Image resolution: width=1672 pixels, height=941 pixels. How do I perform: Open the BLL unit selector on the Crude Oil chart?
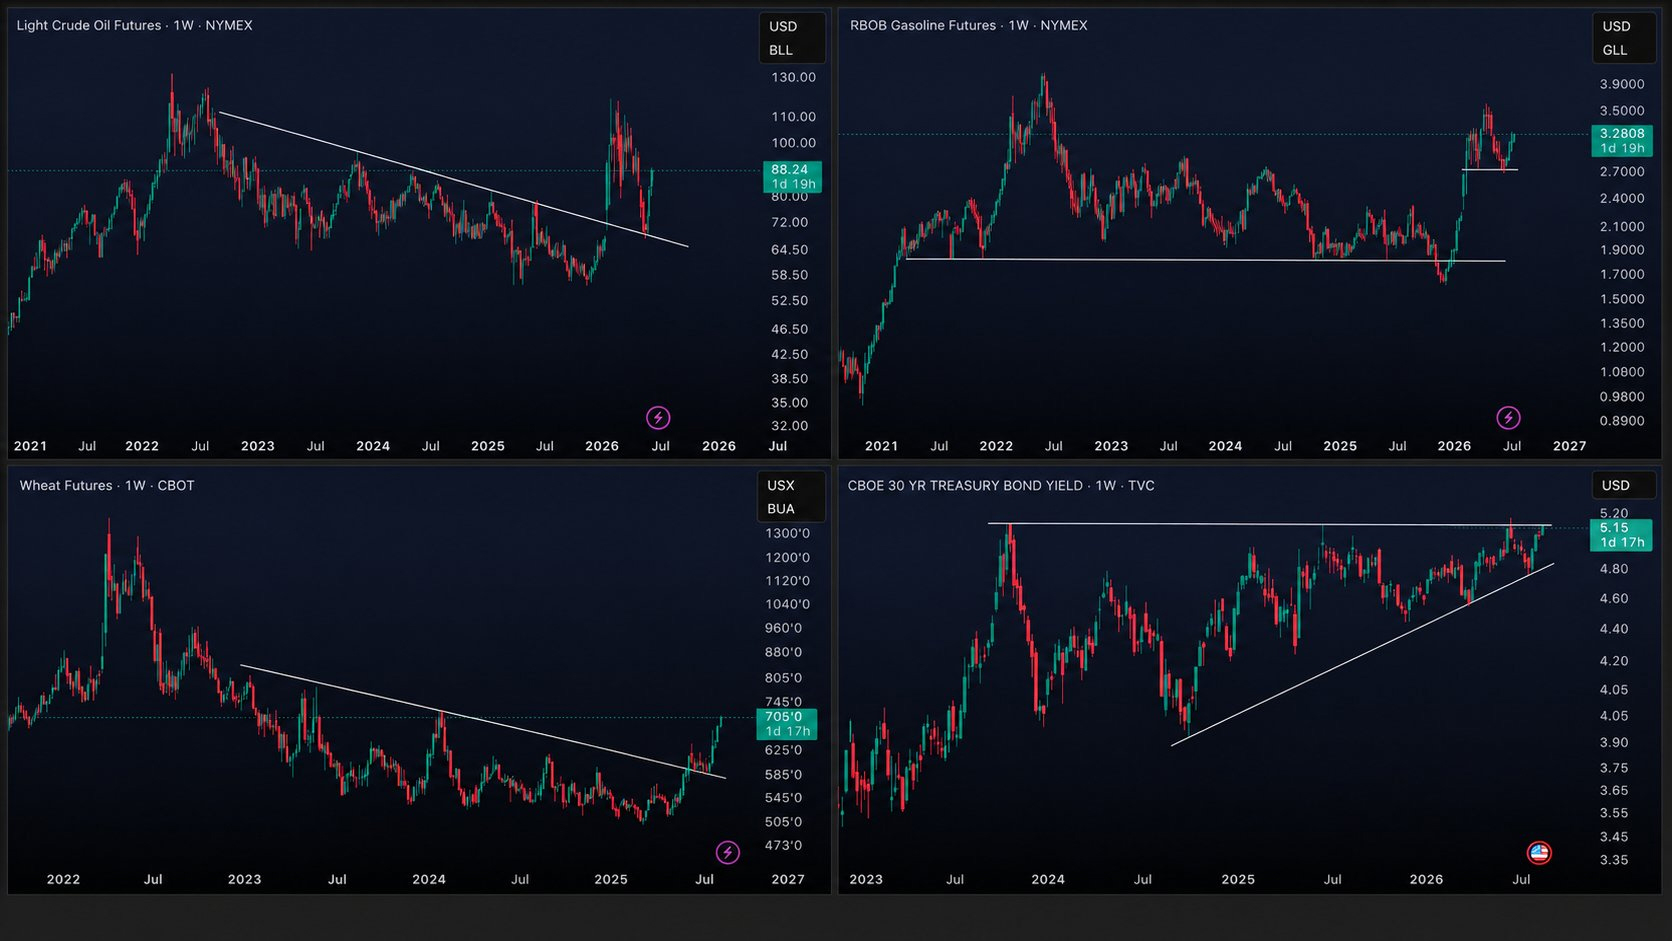781,50
